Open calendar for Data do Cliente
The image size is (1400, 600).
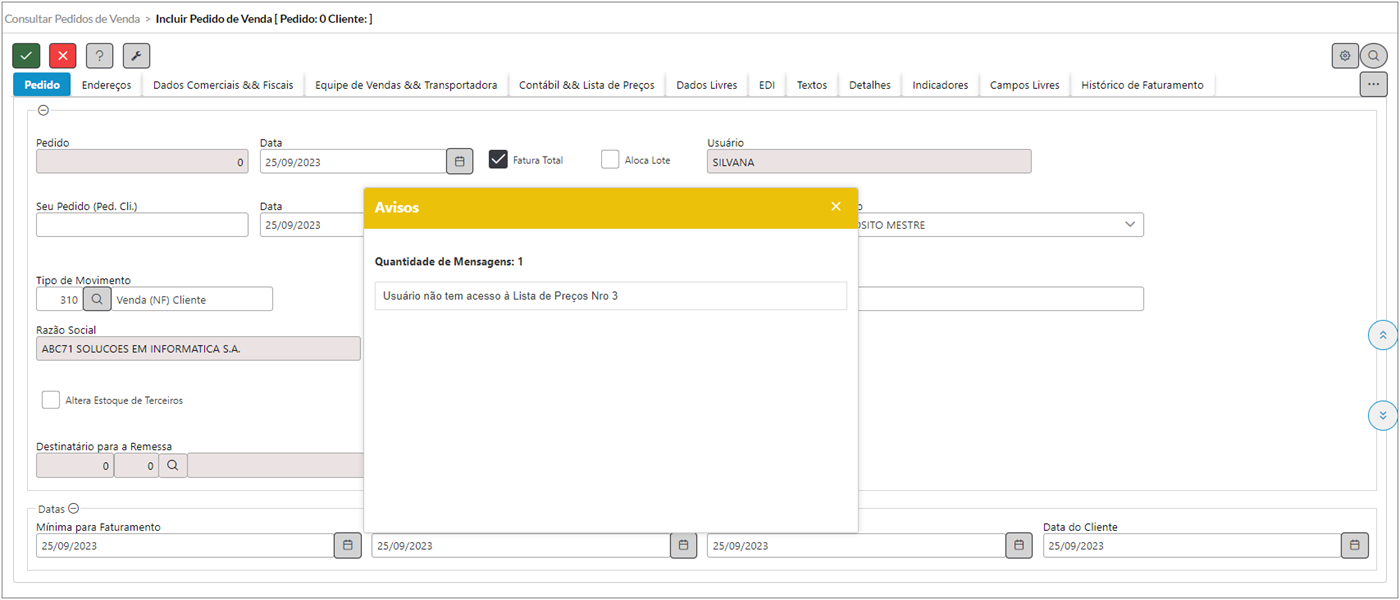click(x=1354, y=545)
